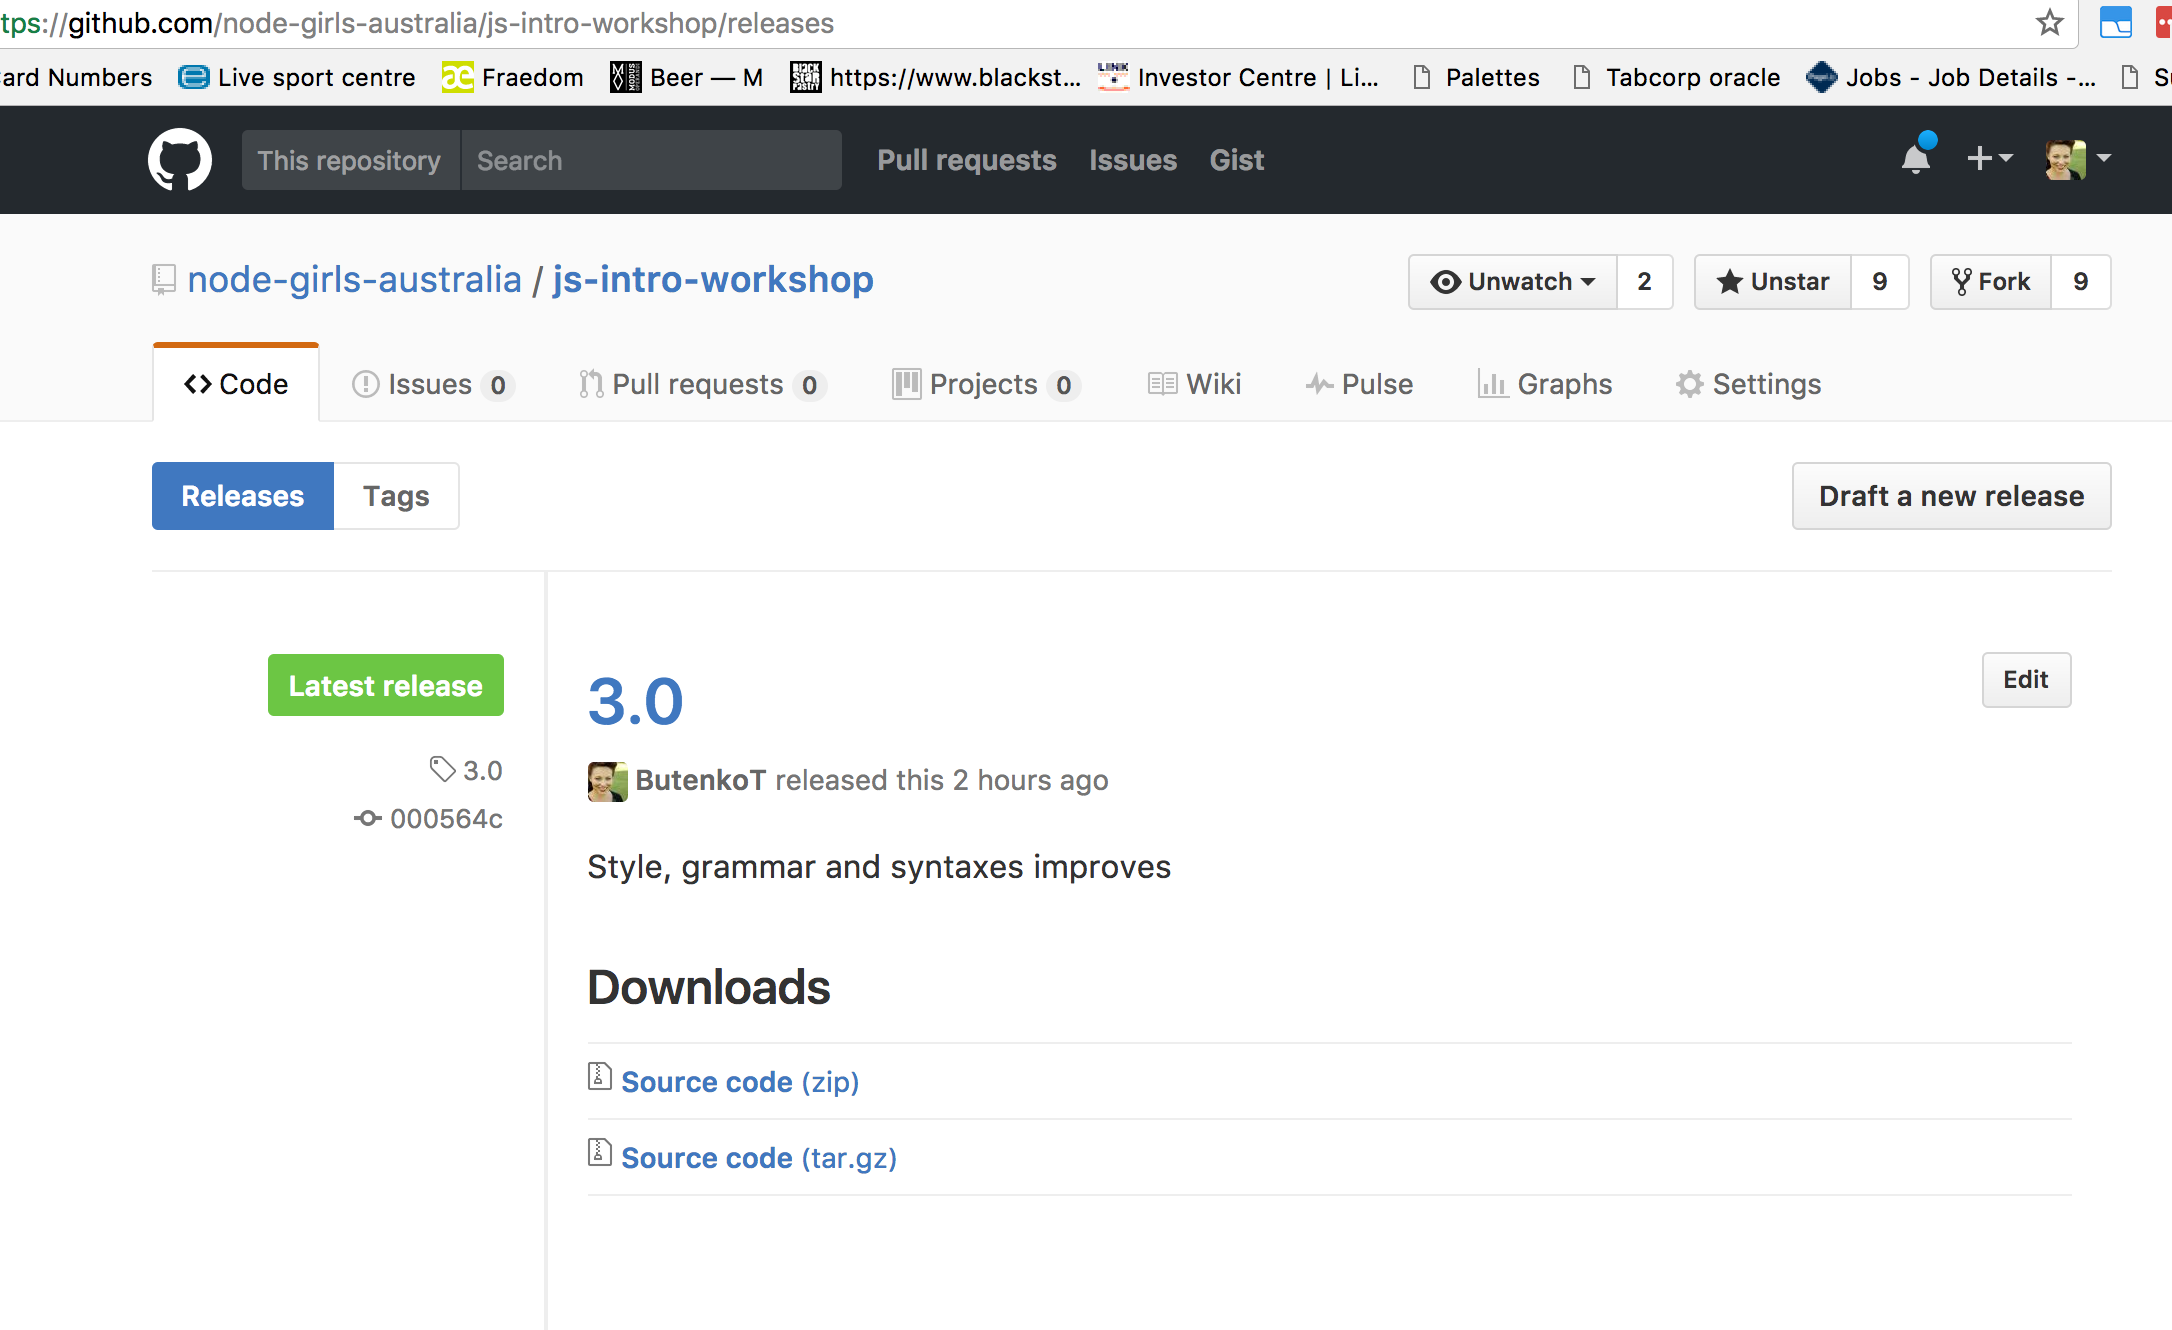2172x1330 pixels.
Task: Select the Releases toggle button
Action: tap(243, 496)
